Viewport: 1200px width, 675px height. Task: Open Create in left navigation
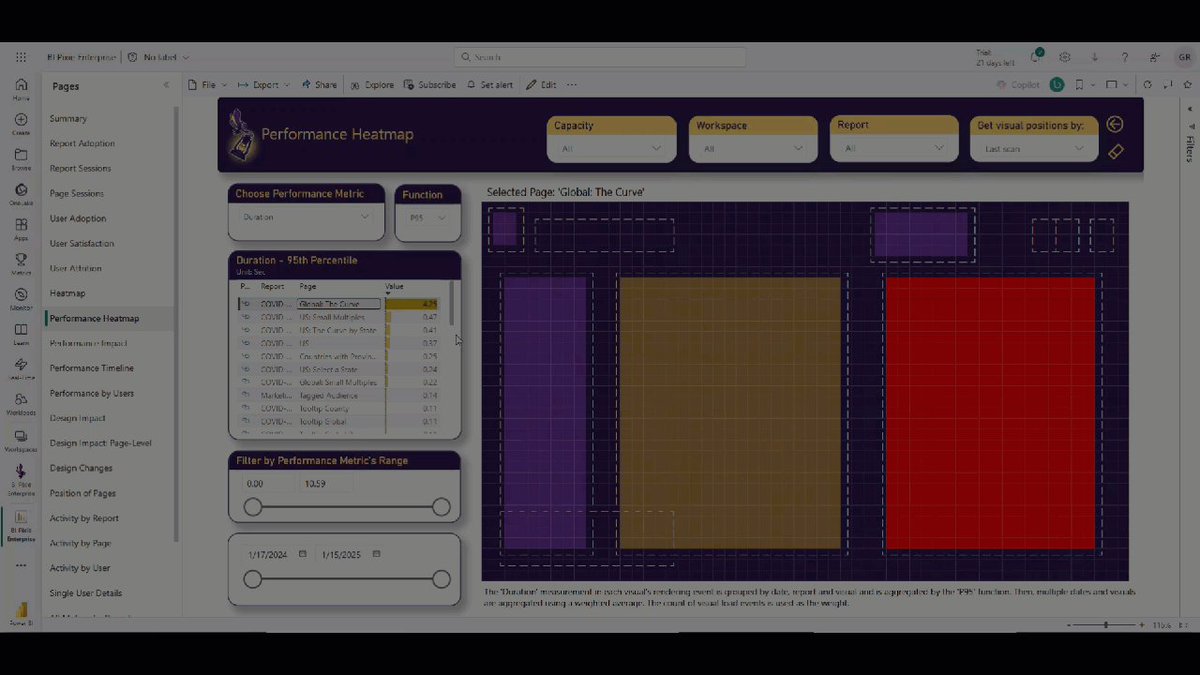[21, 124]
